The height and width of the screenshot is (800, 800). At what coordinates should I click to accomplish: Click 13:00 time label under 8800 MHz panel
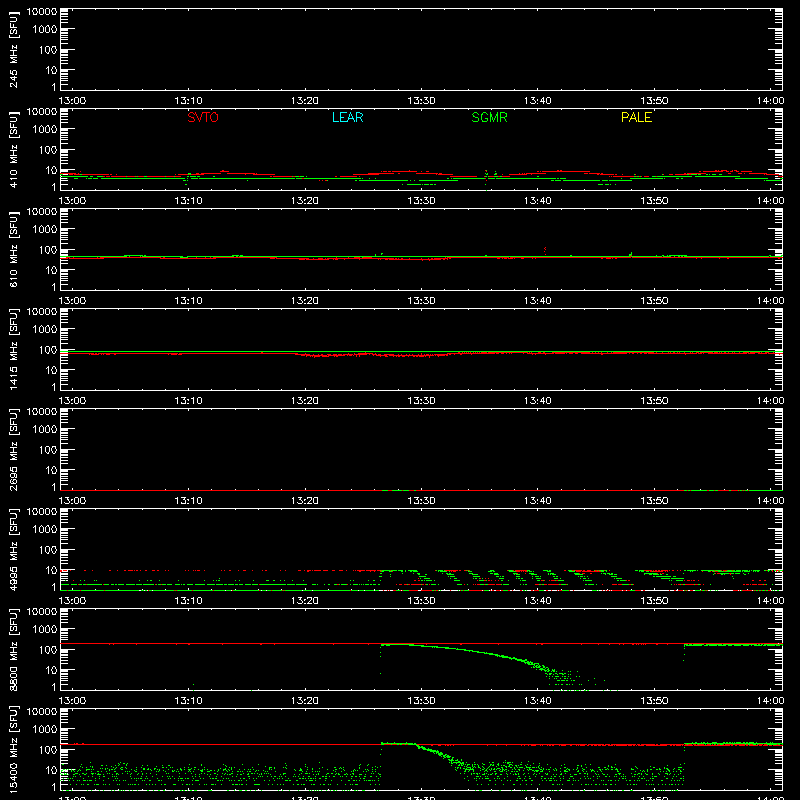[72, 701]
